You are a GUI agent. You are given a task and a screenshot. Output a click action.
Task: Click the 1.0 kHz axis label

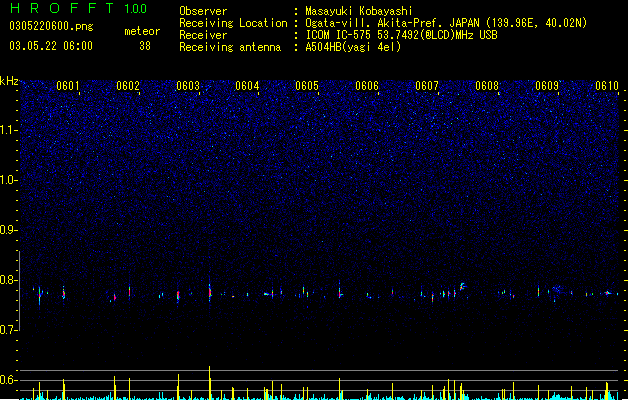(x=9, y=180)
